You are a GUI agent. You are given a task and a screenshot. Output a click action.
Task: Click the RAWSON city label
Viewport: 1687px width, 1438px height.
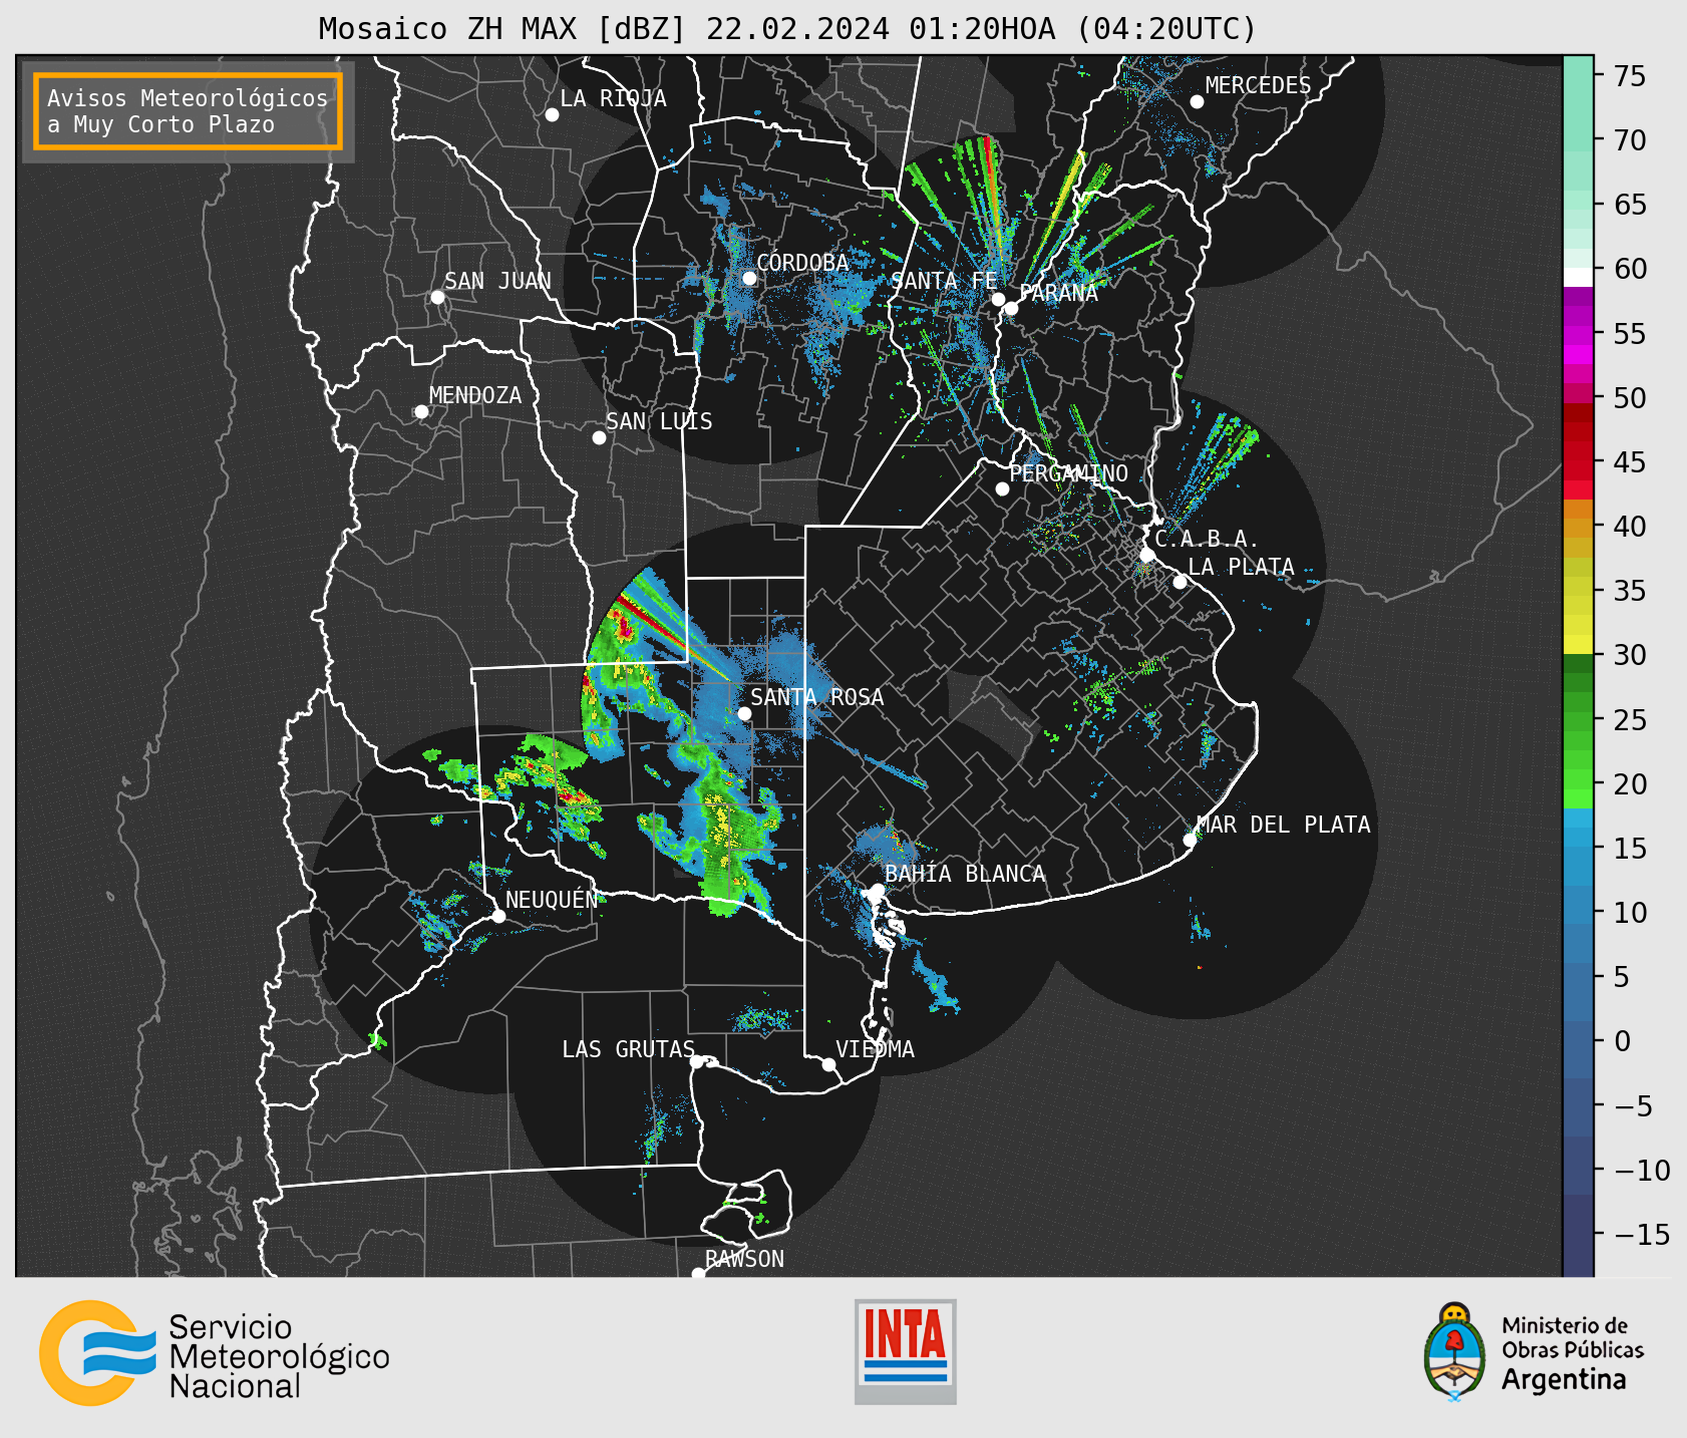pyautogui.click(x=745, y=1259)
